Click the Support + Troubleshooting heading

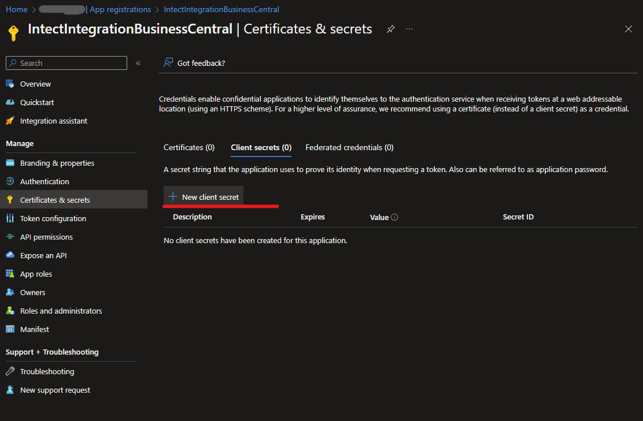click(x=52, y=352)
